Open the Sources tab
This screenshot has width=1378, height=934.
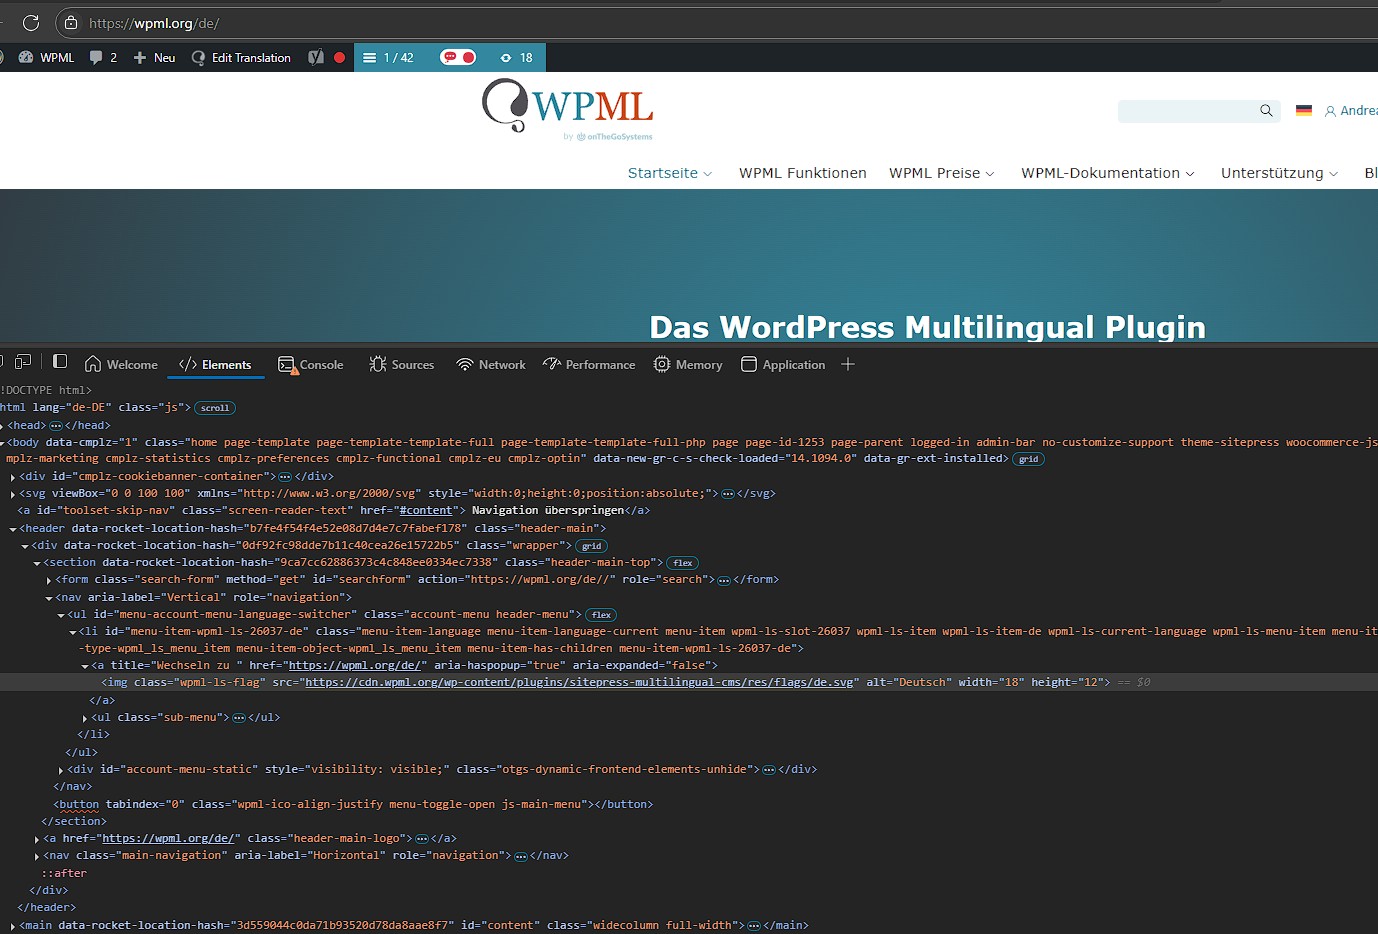click(x=402, y=365)
